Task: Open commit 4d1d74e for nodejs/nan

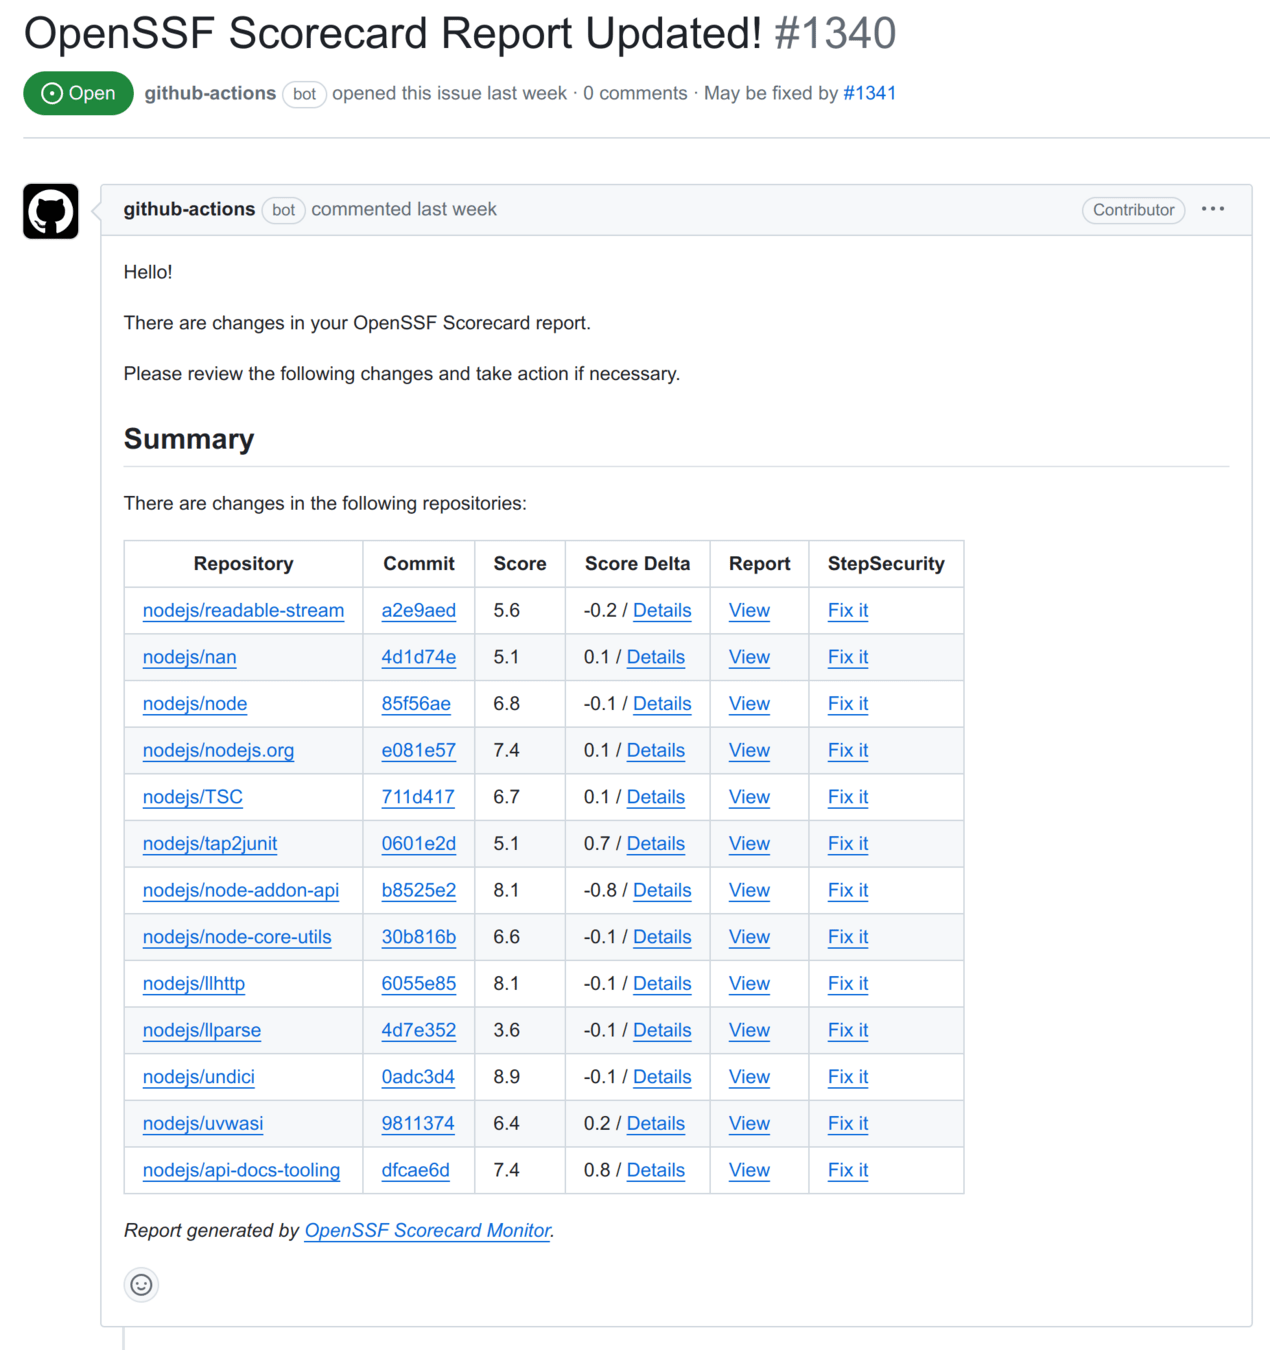Action: tap(418, 657)
